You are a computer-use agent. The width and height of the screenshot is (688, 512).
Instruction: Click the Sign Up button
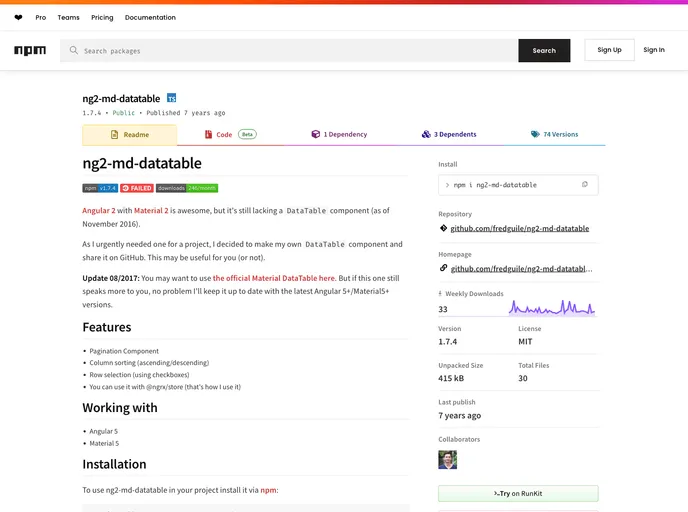[x=609, y=50]
